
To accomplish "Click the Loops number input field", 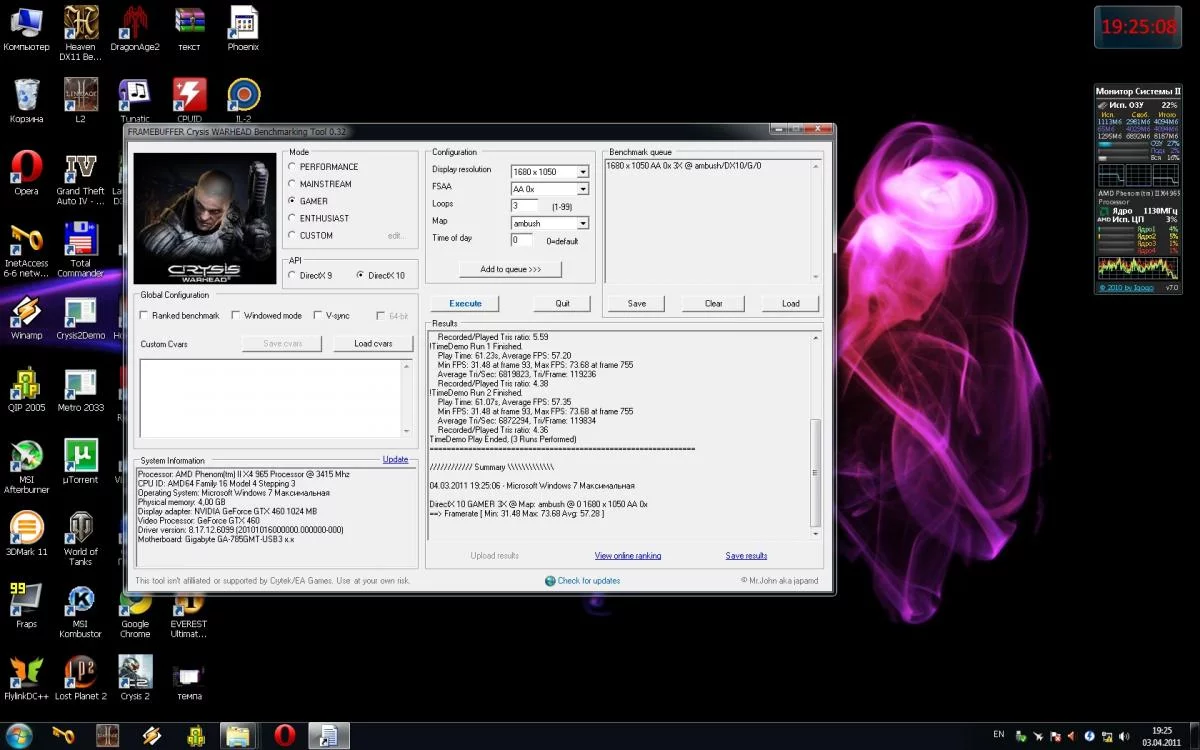I will point(524,206).
